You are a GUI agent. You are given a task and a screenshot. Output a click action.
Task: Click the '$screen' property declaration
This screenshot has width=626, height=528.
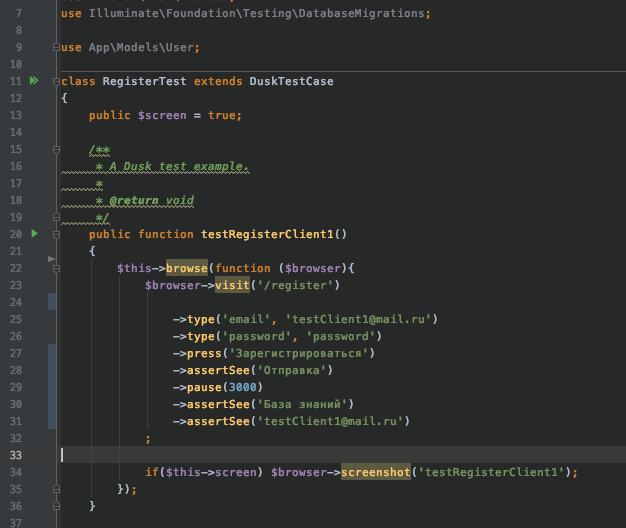click(x=162, y=115)
